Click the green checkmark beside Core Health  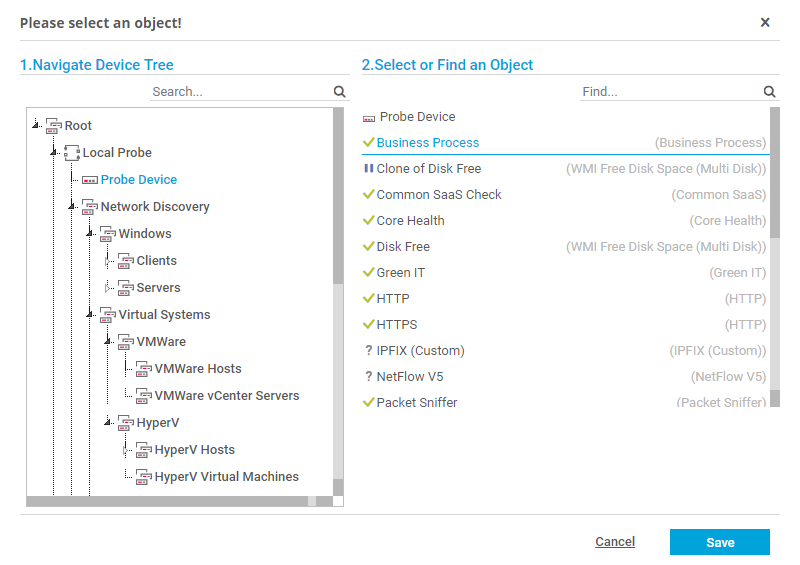click(368, 221)
